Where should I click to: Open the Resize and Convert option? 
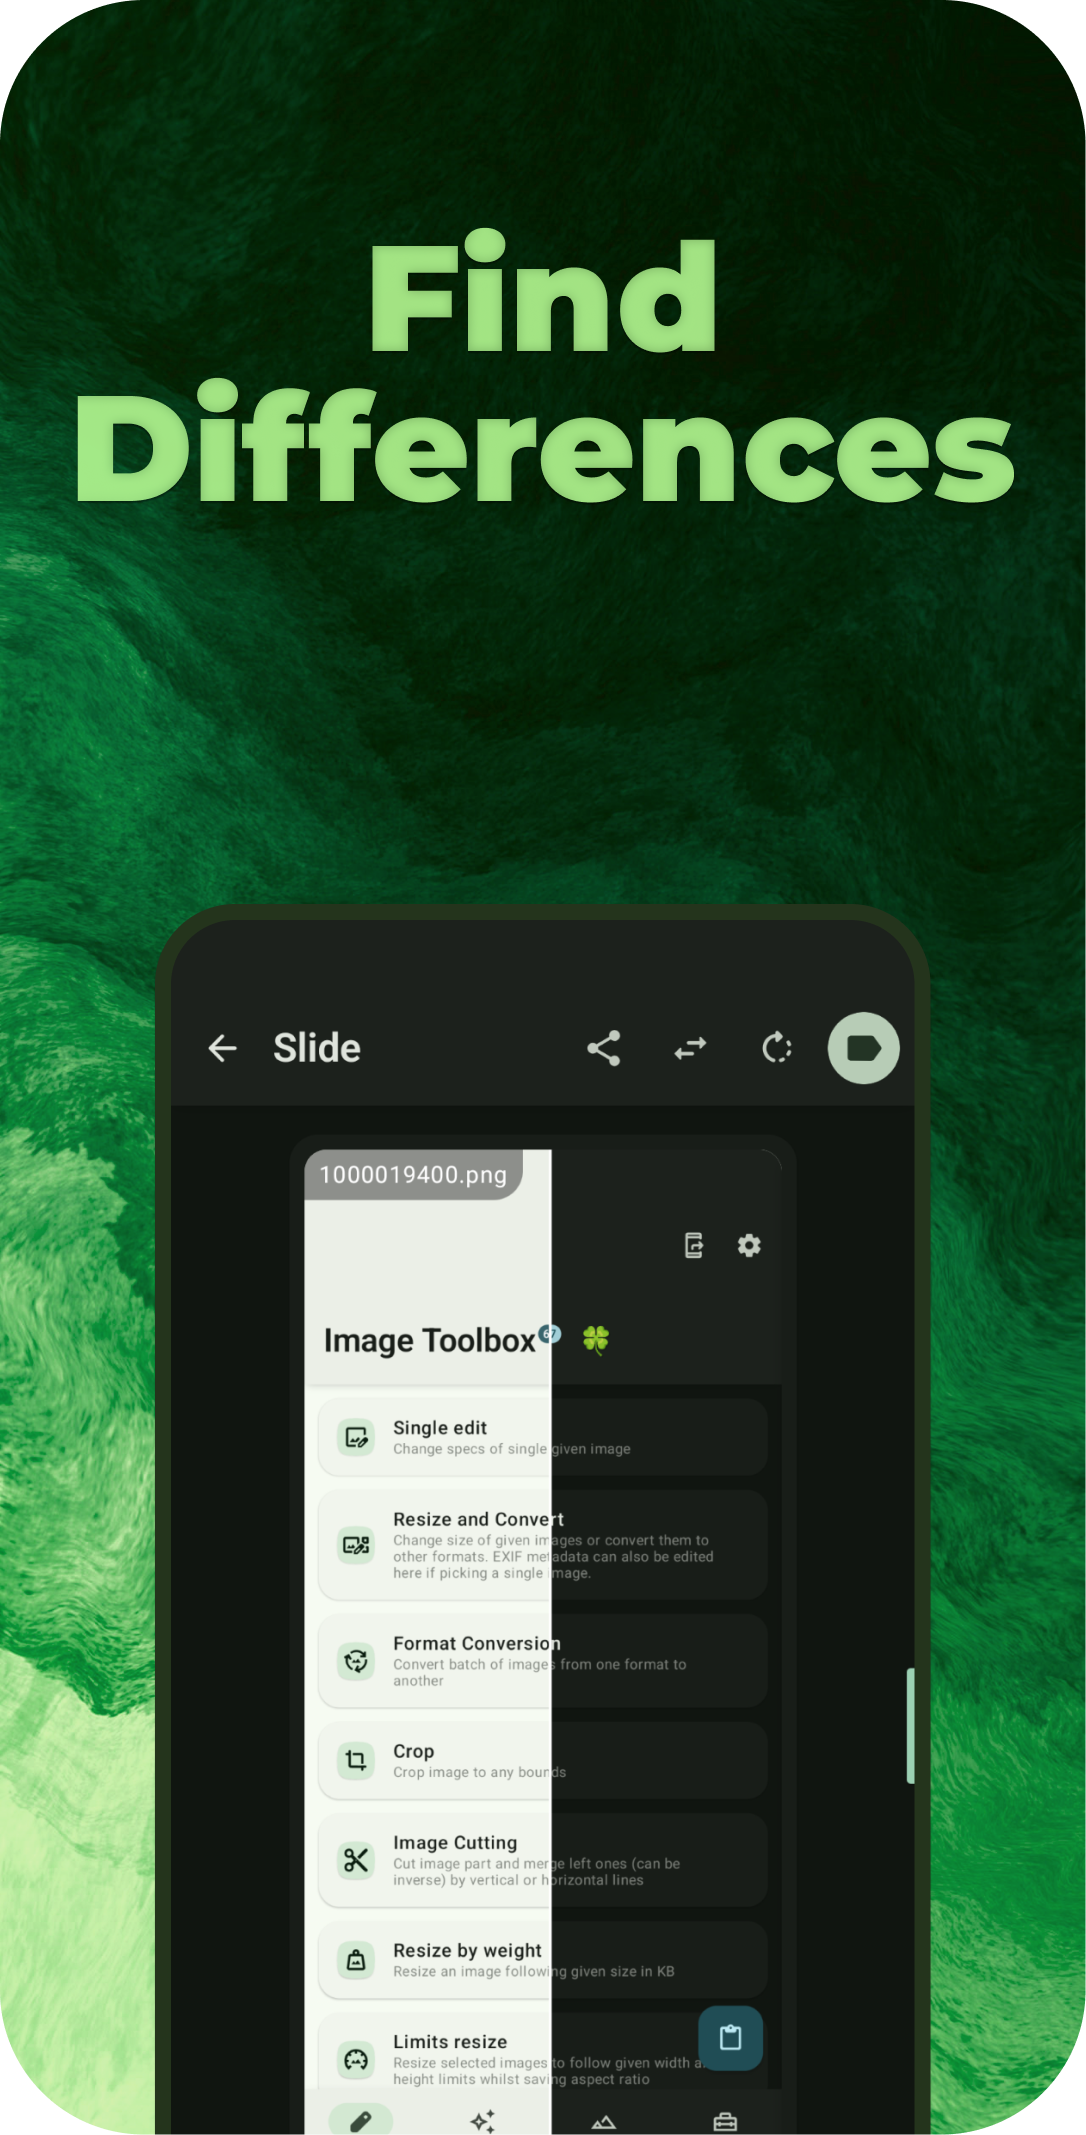(543, 1545)
